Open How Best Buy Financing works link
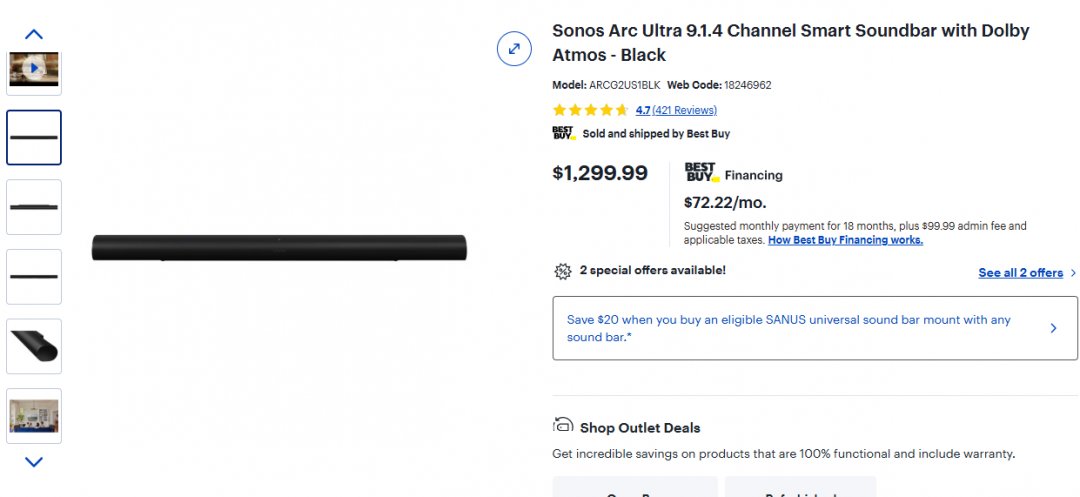 845,240
